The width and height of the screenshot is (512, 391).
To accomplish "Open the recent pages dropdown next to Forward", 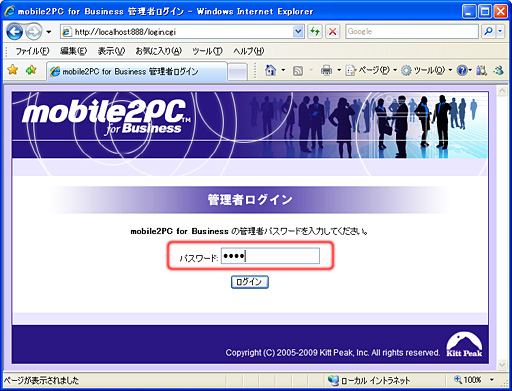I will [x=49, y=32].
